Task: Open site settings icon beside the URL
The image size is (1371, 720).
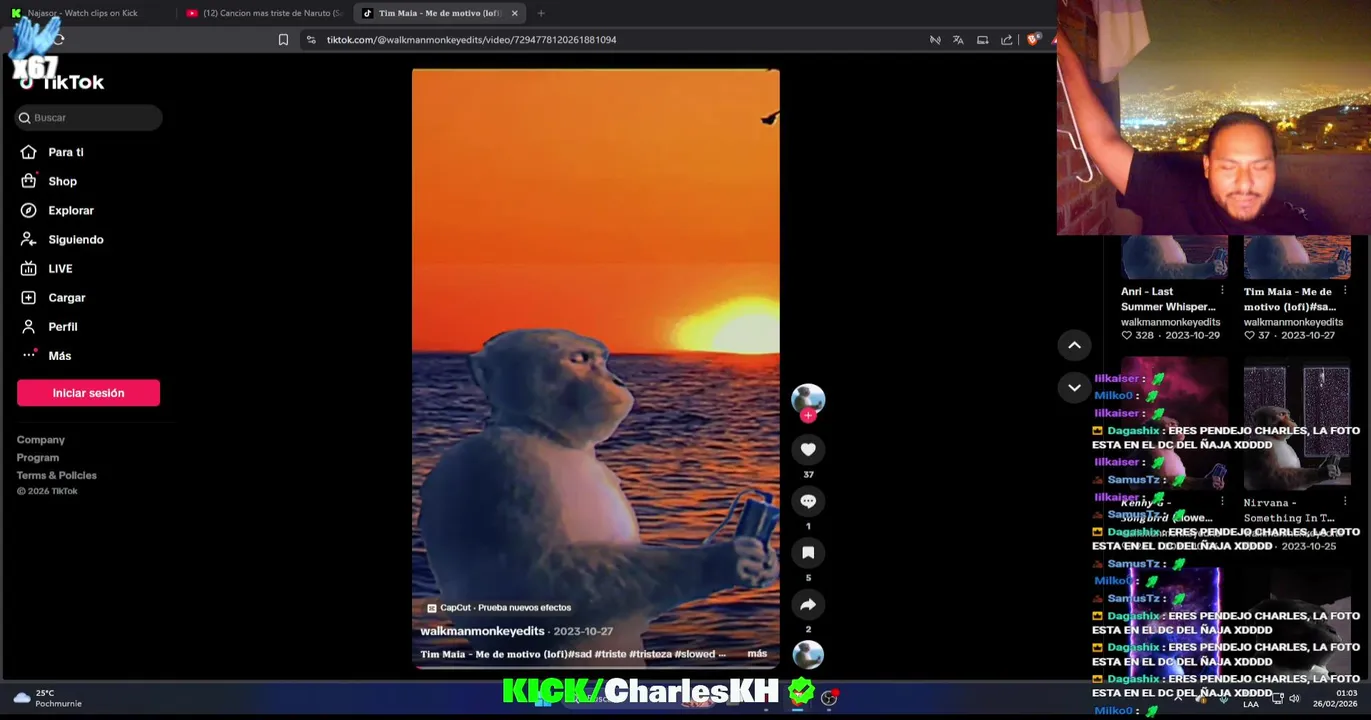Action: pos(311,40)
